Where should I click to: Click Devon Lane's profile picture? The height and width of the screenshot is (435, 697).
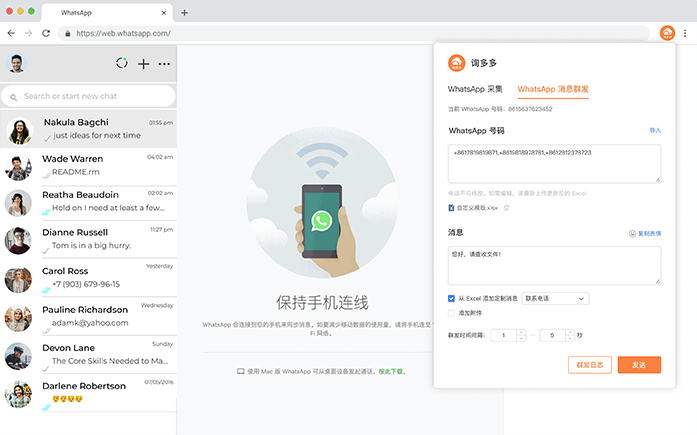(x=18, y=356)
